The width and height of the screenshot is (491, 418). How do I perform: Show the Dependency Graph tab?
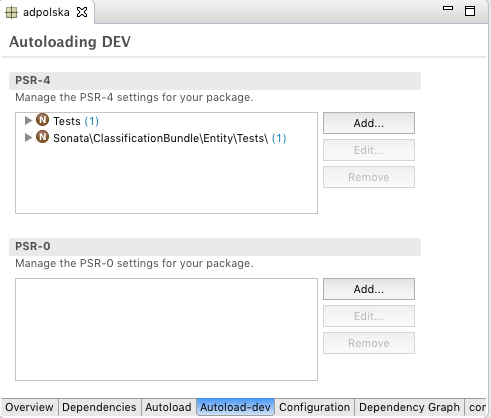pos(409,407)
